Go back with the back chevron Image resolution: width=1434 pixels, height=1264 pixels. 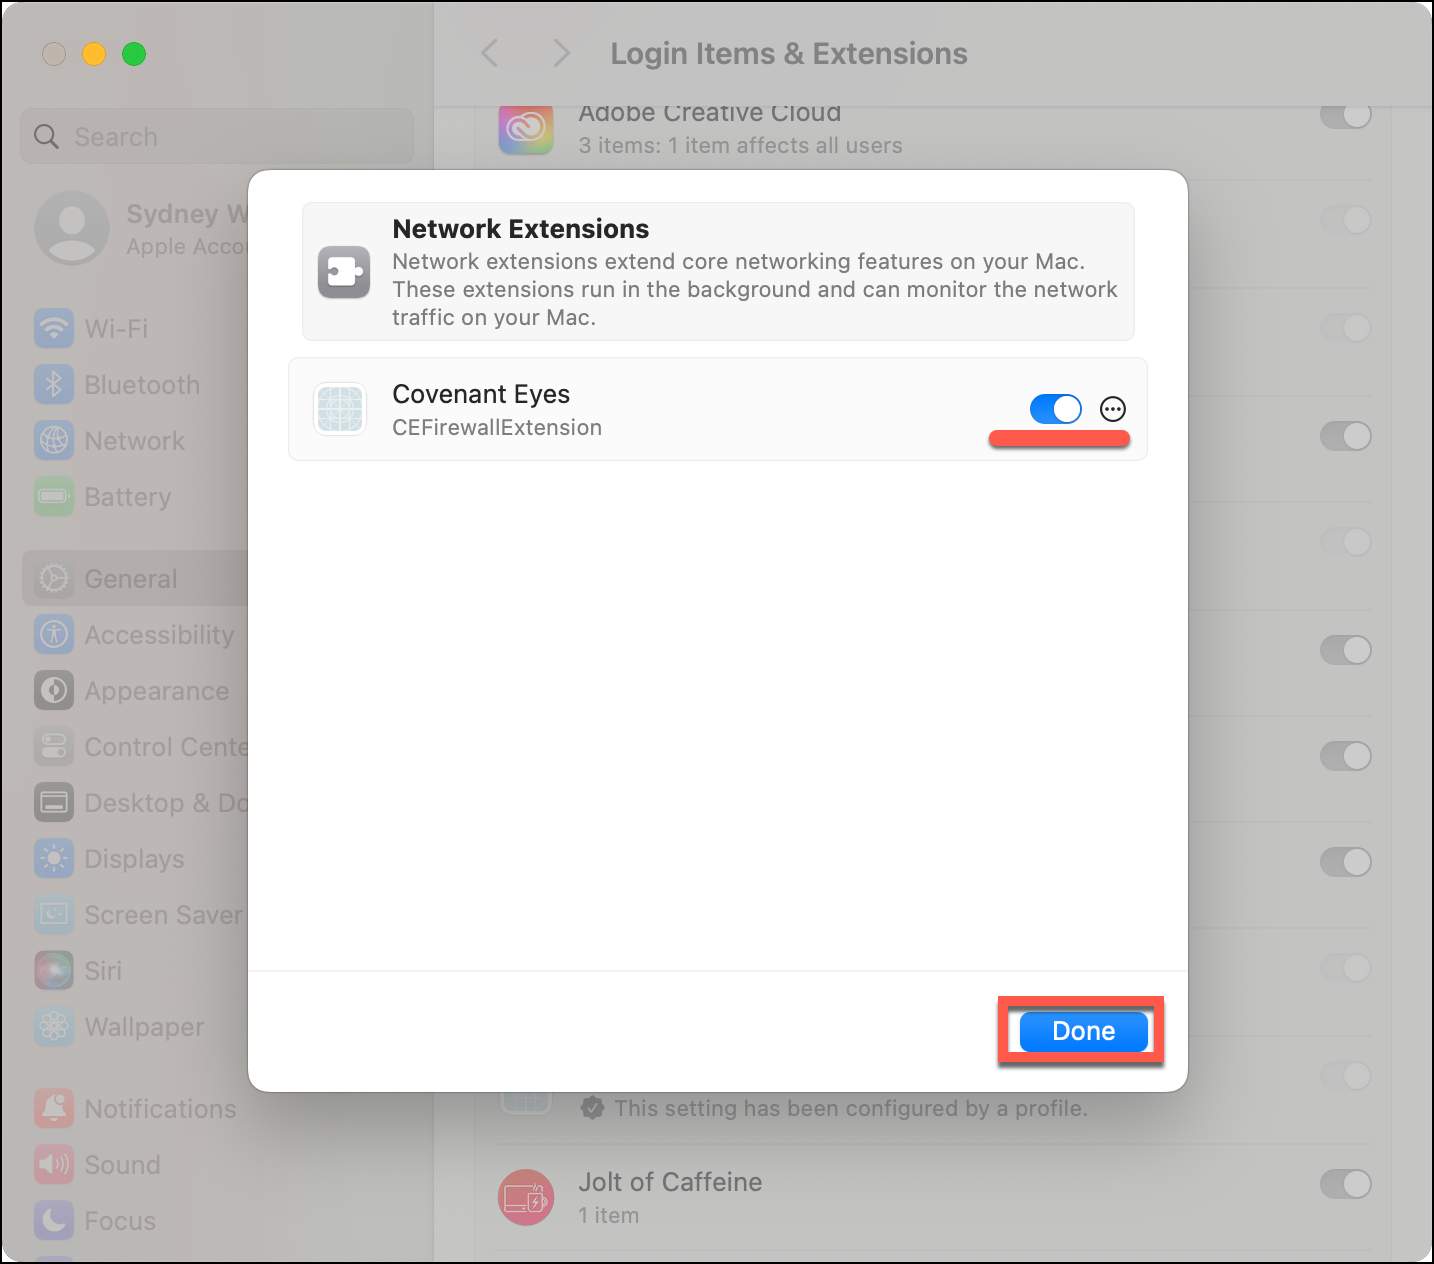pyautogui.click(x=490, y=53)
